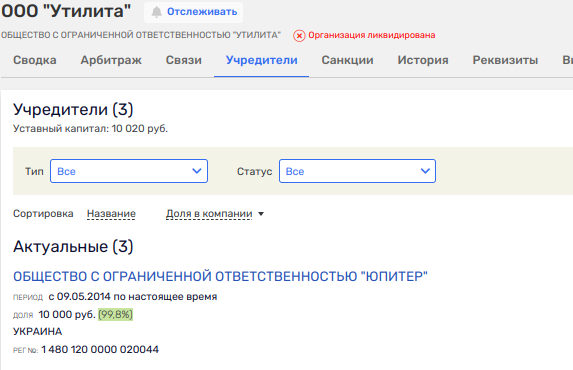Switch to the Арбитраж tab

point(111,60)
